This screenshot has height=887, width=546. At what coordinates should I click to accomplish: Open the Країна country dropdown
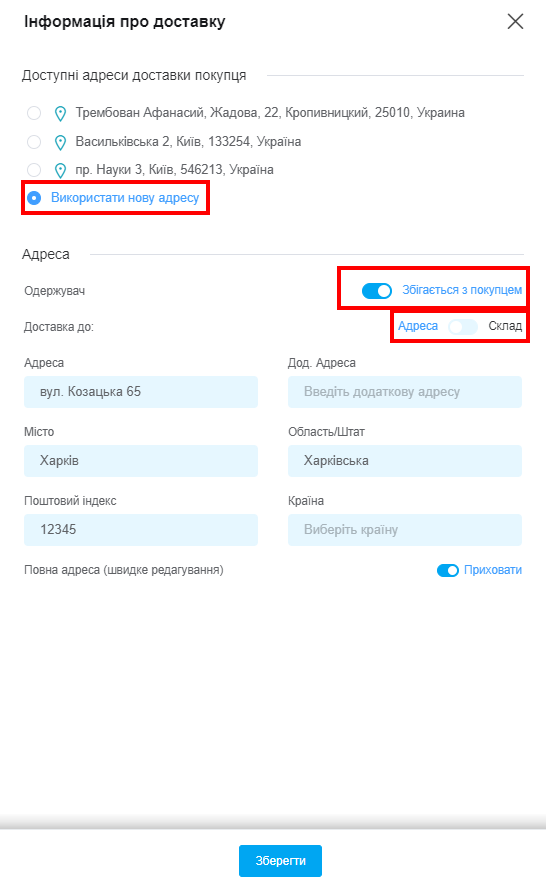pos(405,529)
